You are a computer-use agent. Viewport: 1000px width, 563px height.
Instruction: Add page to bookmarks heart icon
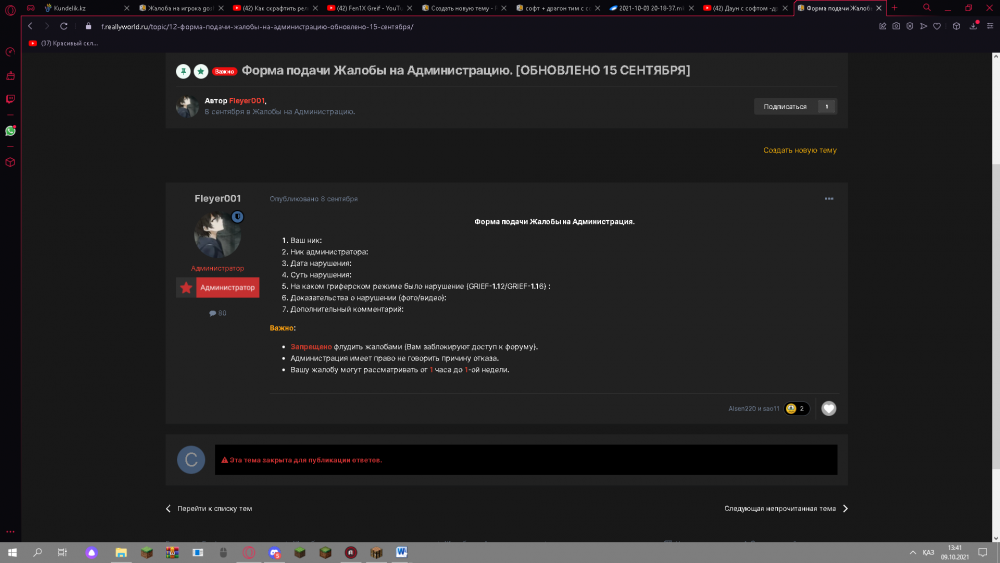point(937,26)
